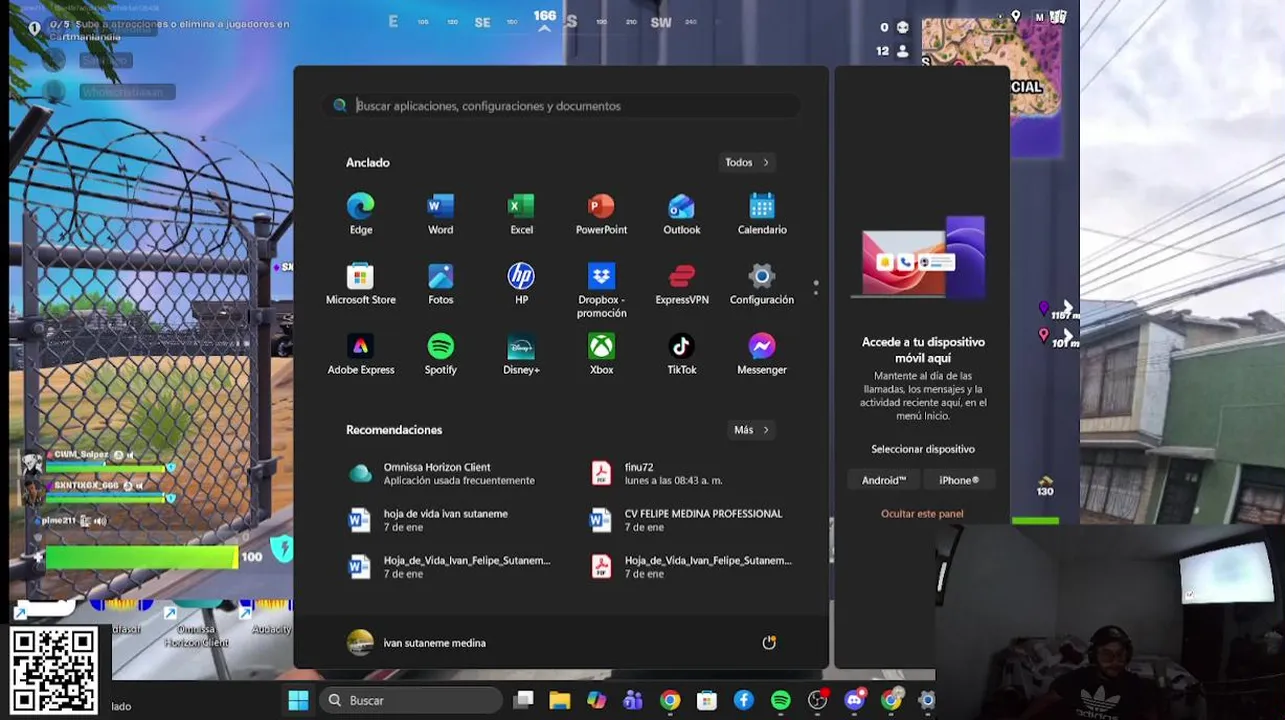Click the Start menu search field
Viewport: 1285px width, 720px height.
click(562, 105)
